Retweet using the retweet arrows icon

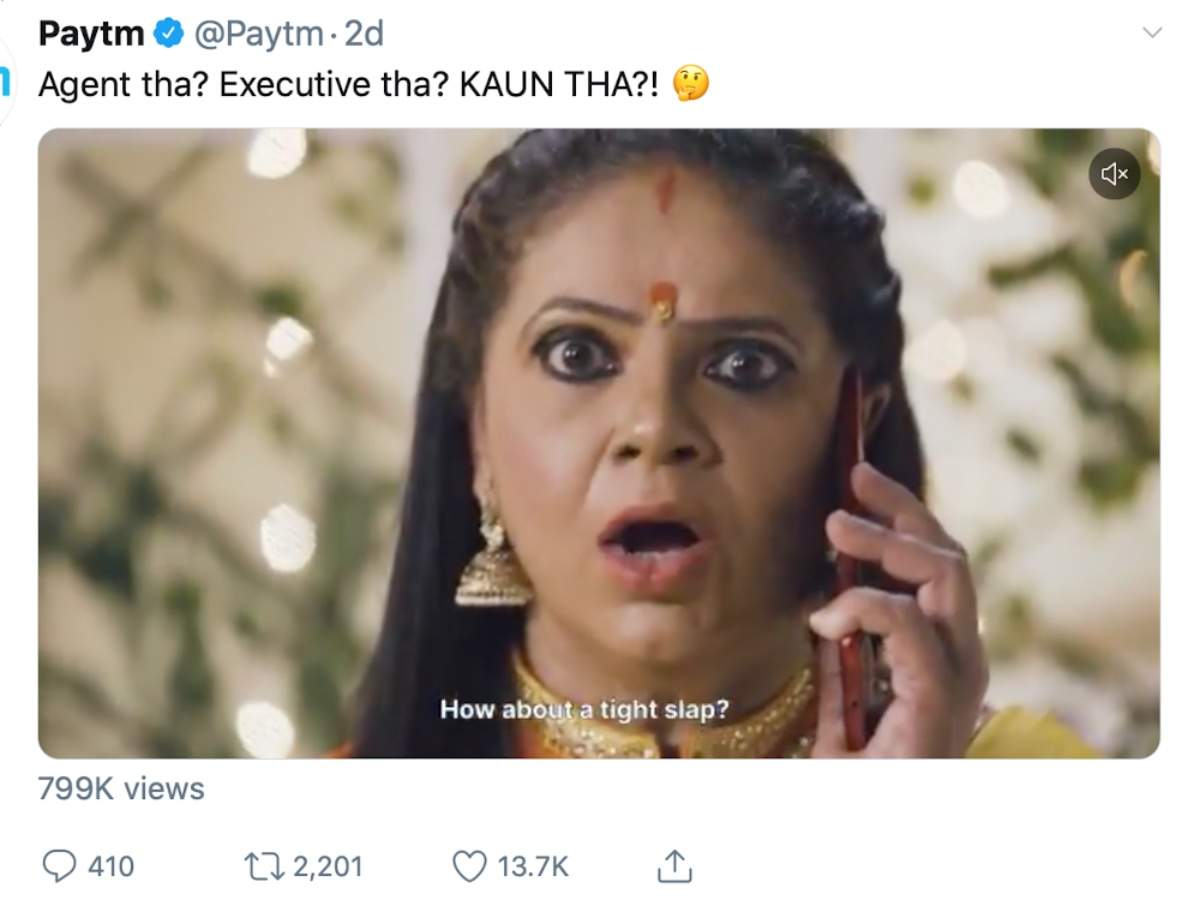pyautogui.click(x=265, y=865)
